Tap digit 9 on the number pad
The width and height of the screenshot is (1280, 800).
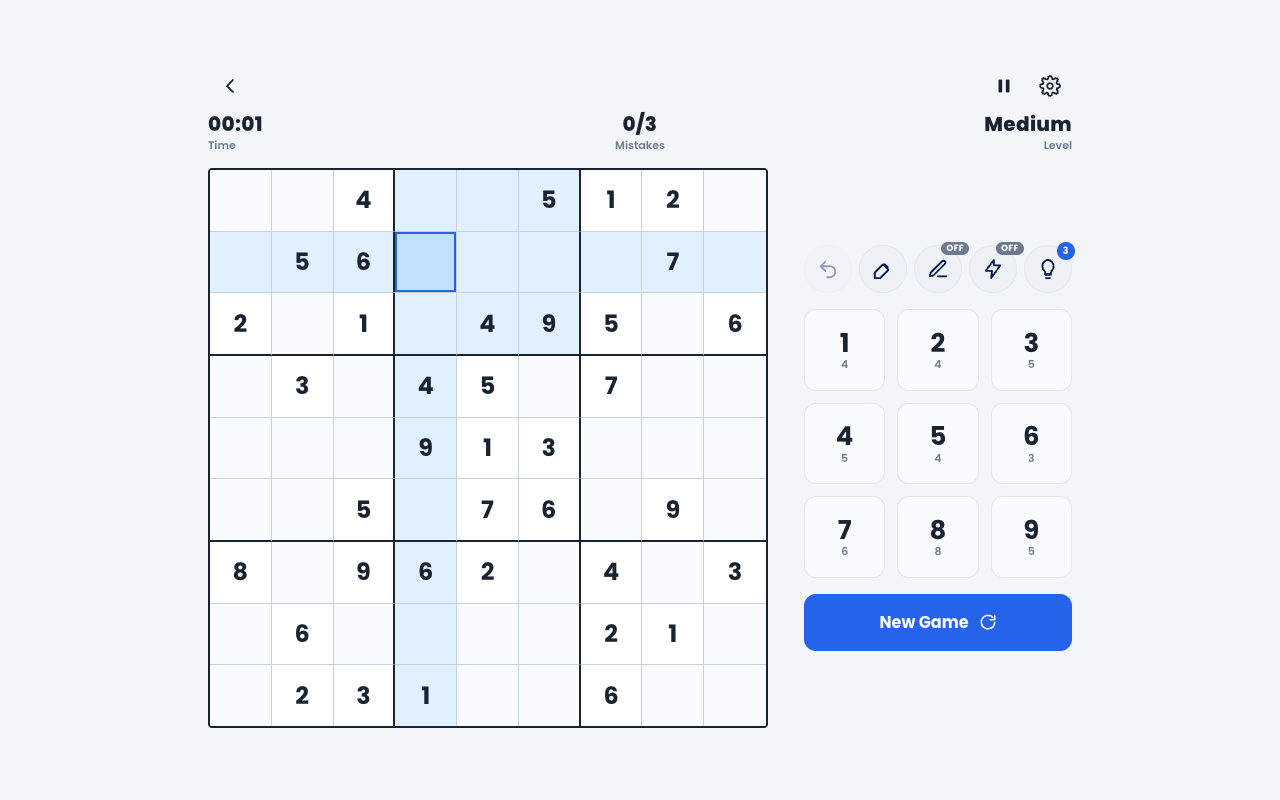click(1031, 537)
